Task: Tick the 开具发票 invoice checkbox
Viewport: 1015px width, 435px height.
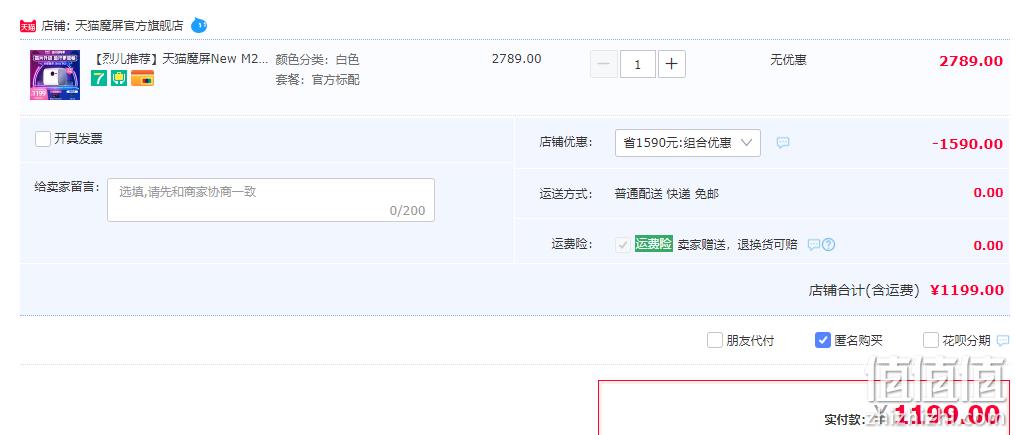Action: point(43,139)
